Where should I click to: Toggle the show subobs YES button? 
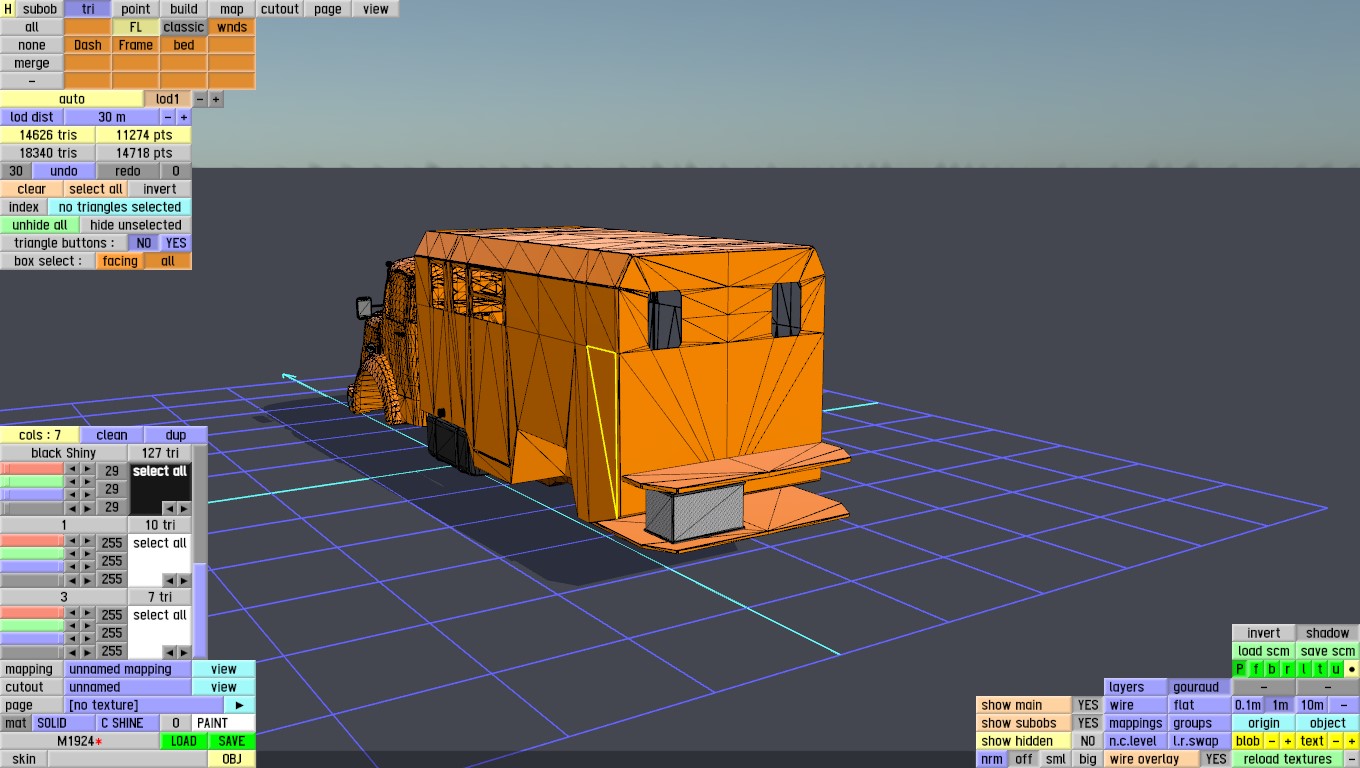pos(1088,723)
